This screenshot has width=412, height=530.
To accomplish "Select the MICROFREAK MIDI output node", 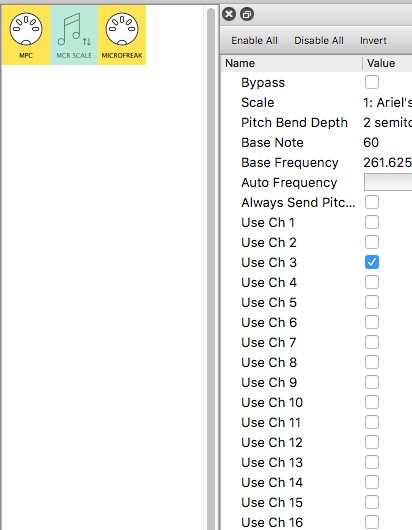I will coord(122,35).
